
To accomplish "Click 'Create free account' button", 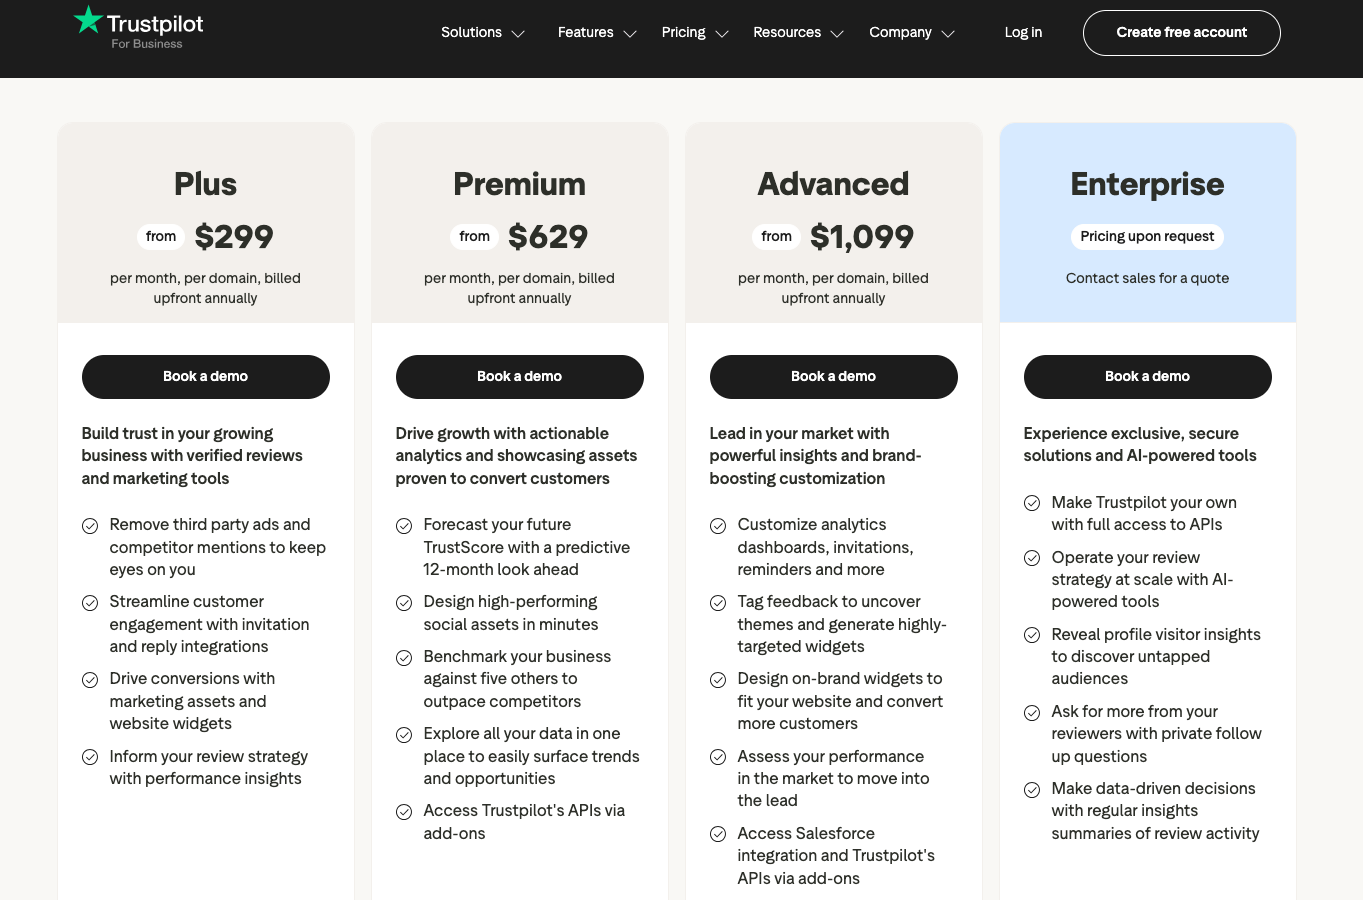I will coord(1181,32).
